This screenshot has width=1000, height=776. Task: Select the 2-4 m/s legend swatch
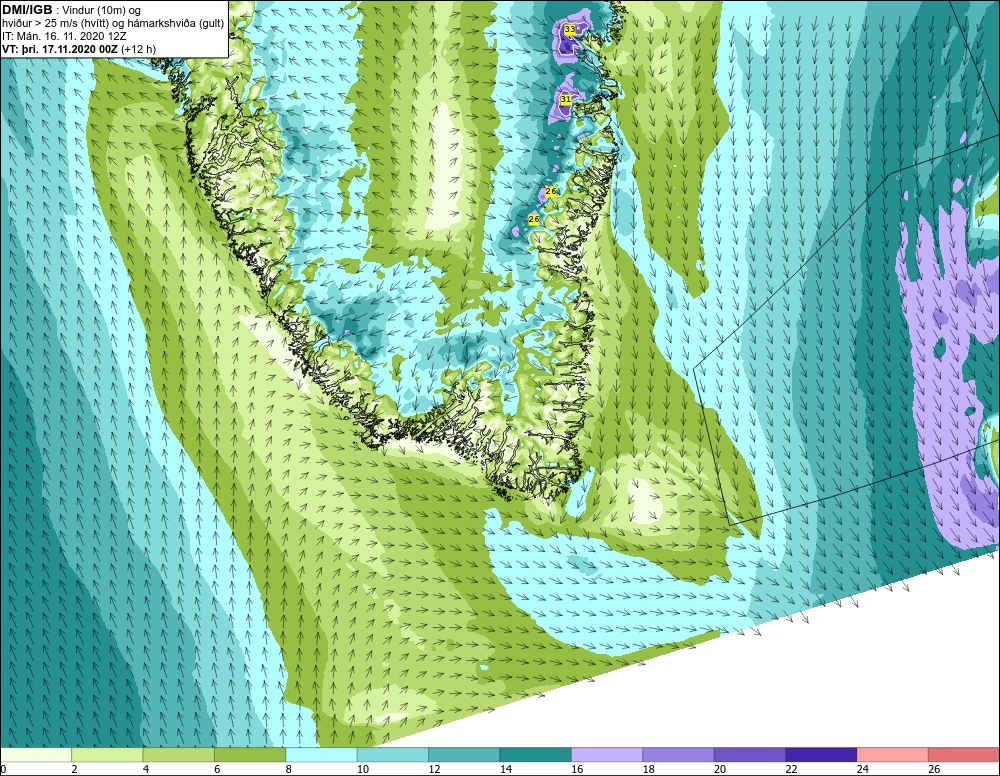107,755
